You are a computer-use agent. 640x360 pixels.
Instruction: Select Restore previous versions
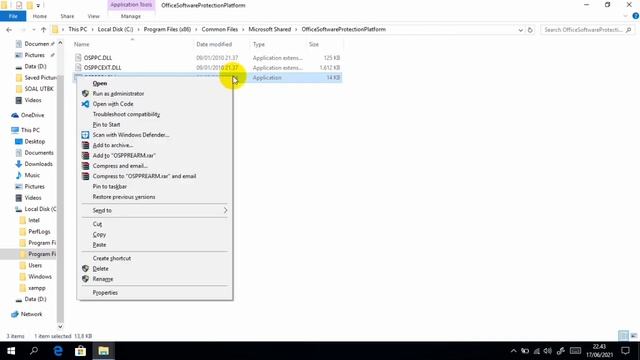124,197
